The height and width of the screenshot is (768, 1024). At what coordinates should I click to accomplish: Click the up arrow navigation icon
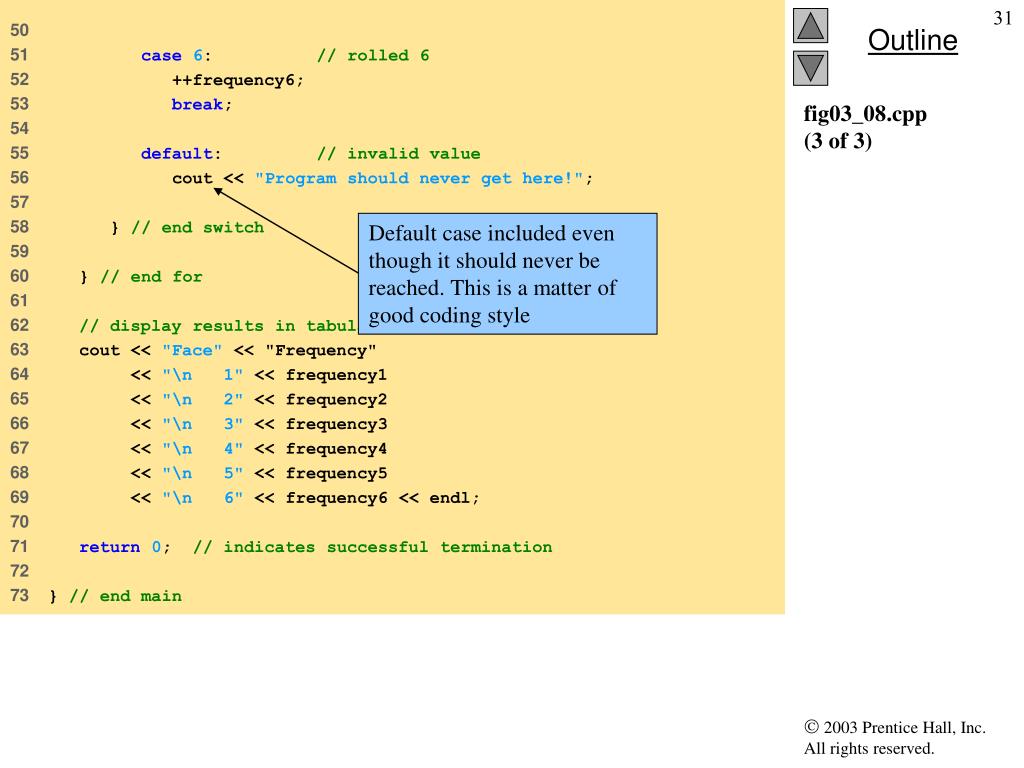(x=810, y=25)
